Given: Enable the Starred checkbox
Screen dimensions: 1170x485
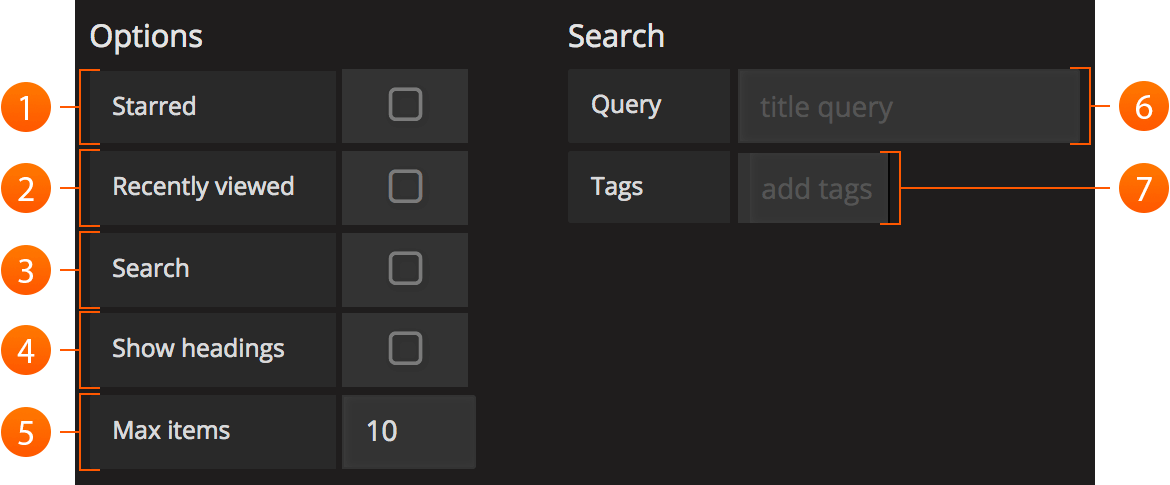Looking at the screenshot, I should [405, 105].
